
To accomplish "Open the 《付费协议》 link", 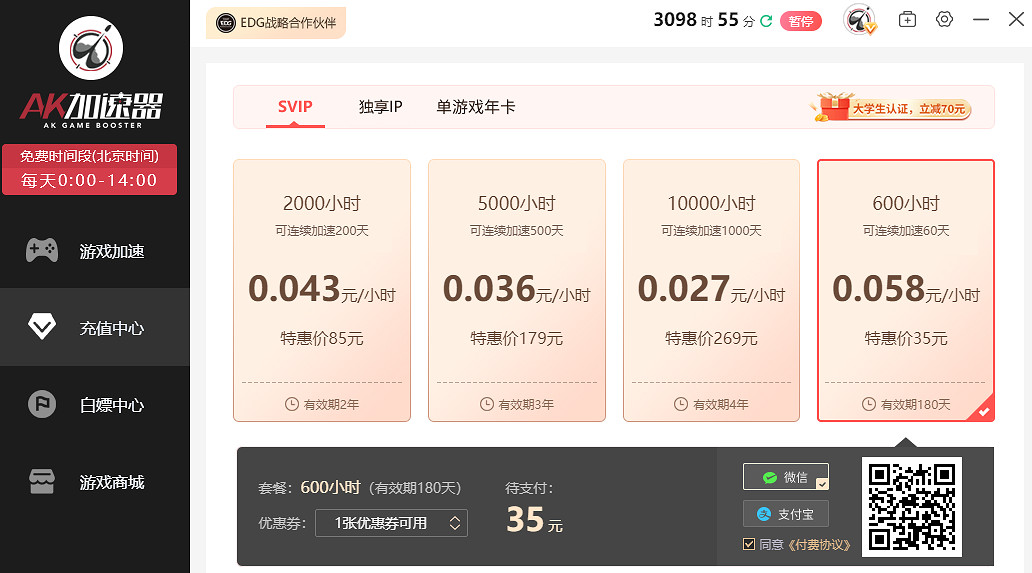I will pyautogui.click(x=819, y=545).
